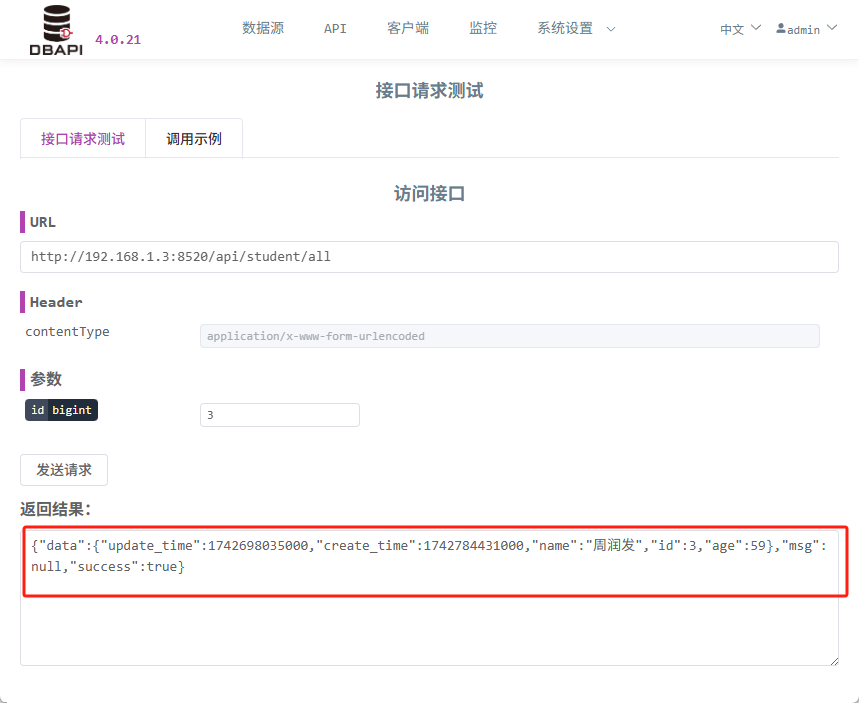Click the 发送请求 button
This screenshot has width=859, height=703.
[x=64, y=470]
